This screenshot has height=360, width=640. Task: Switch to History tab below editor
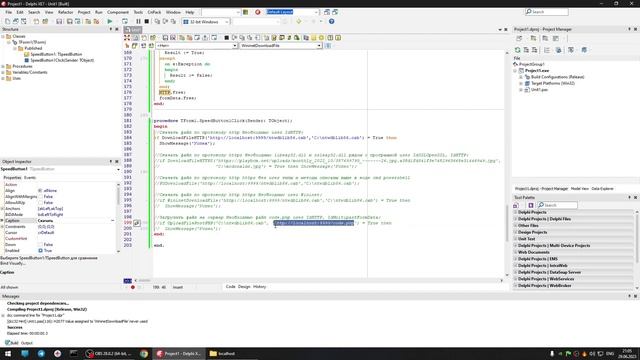(x=260, y=287)
